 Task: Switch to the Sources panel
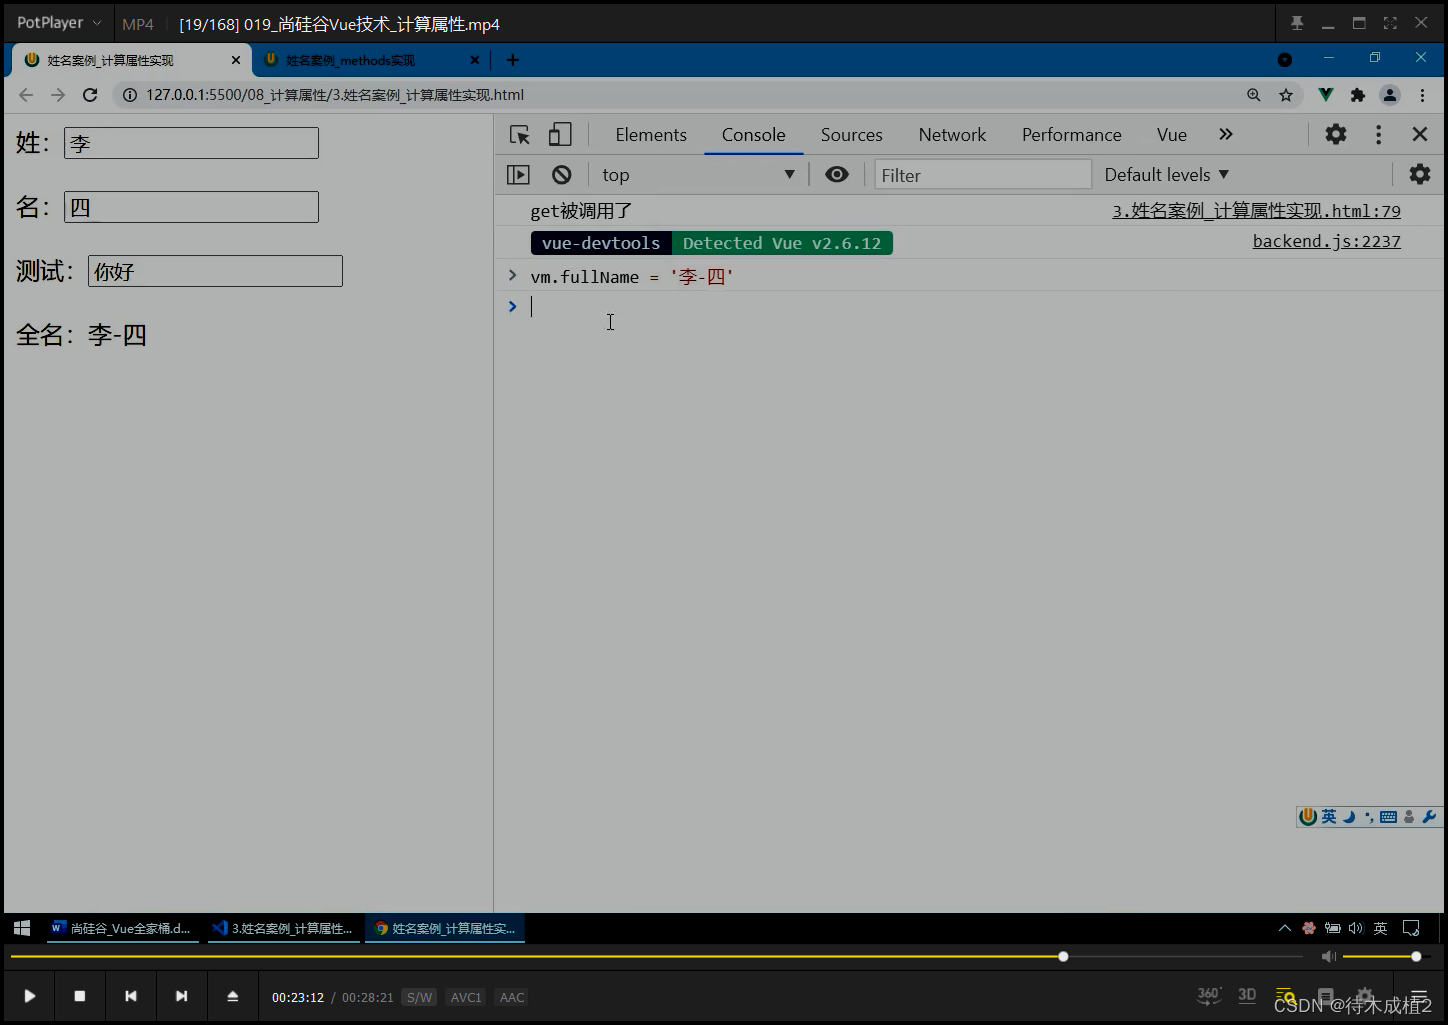[x=852, y=135]
